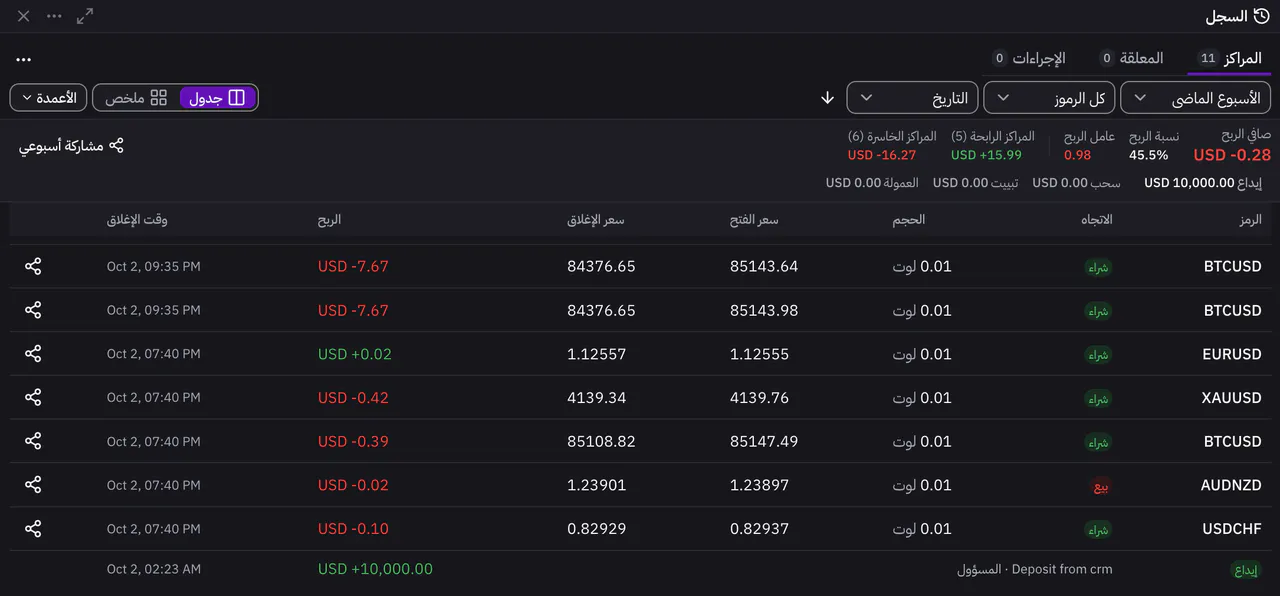Click the USD +10,000.00 deposit amount
Image resolution: width=1280 pixels, height=596 pixels.
coord(375,569)
